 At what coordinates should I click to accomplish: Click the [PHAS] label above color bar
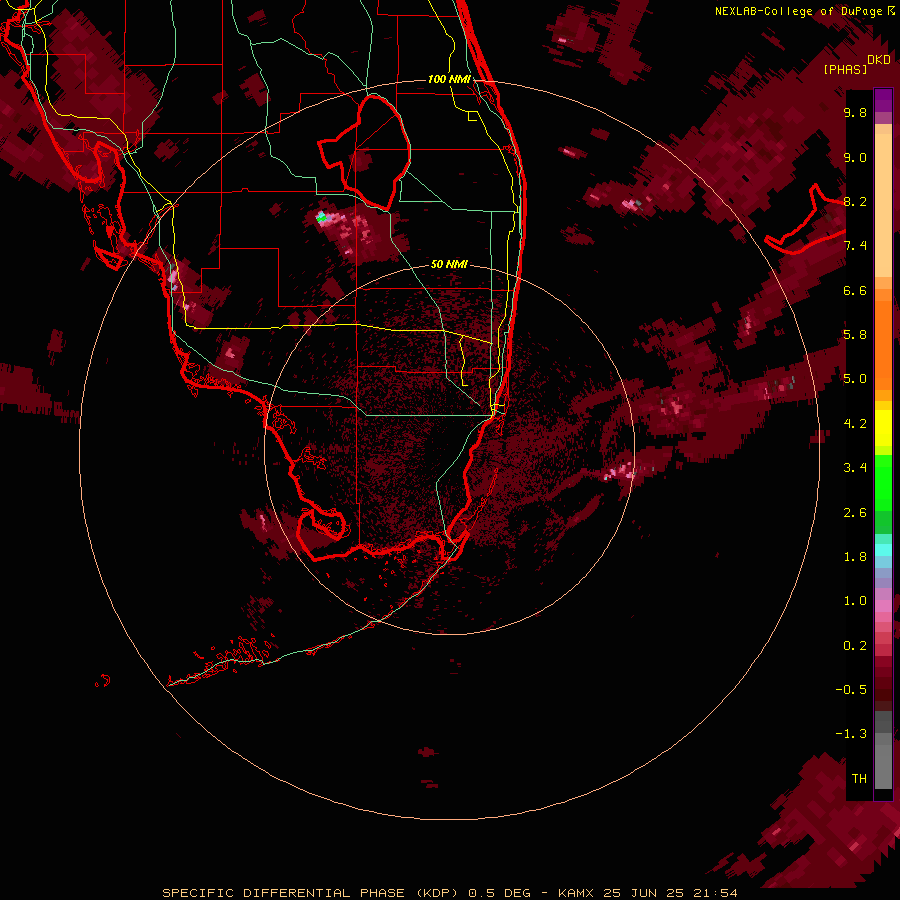[x=845, y=70]
